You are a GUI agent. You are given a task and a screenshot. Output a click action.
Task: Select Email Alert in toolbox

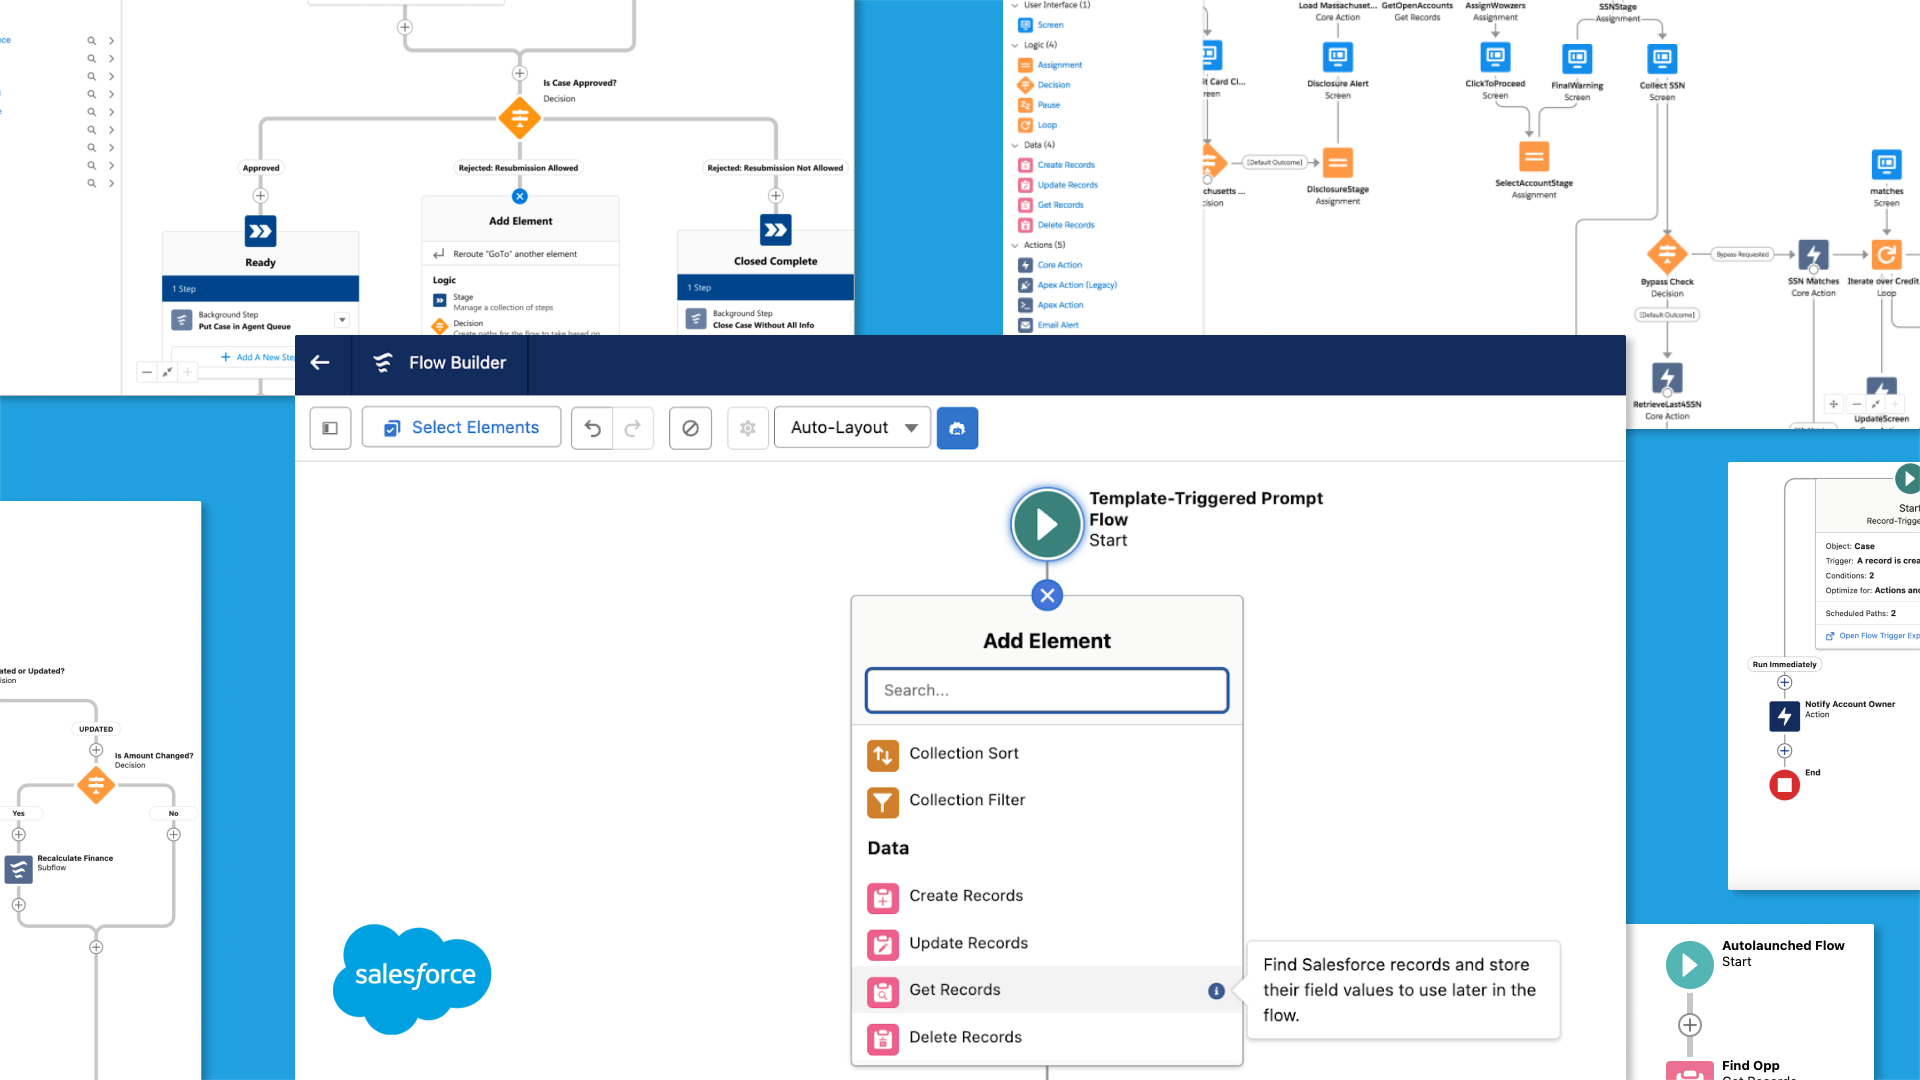click(x=1049, y=325)
